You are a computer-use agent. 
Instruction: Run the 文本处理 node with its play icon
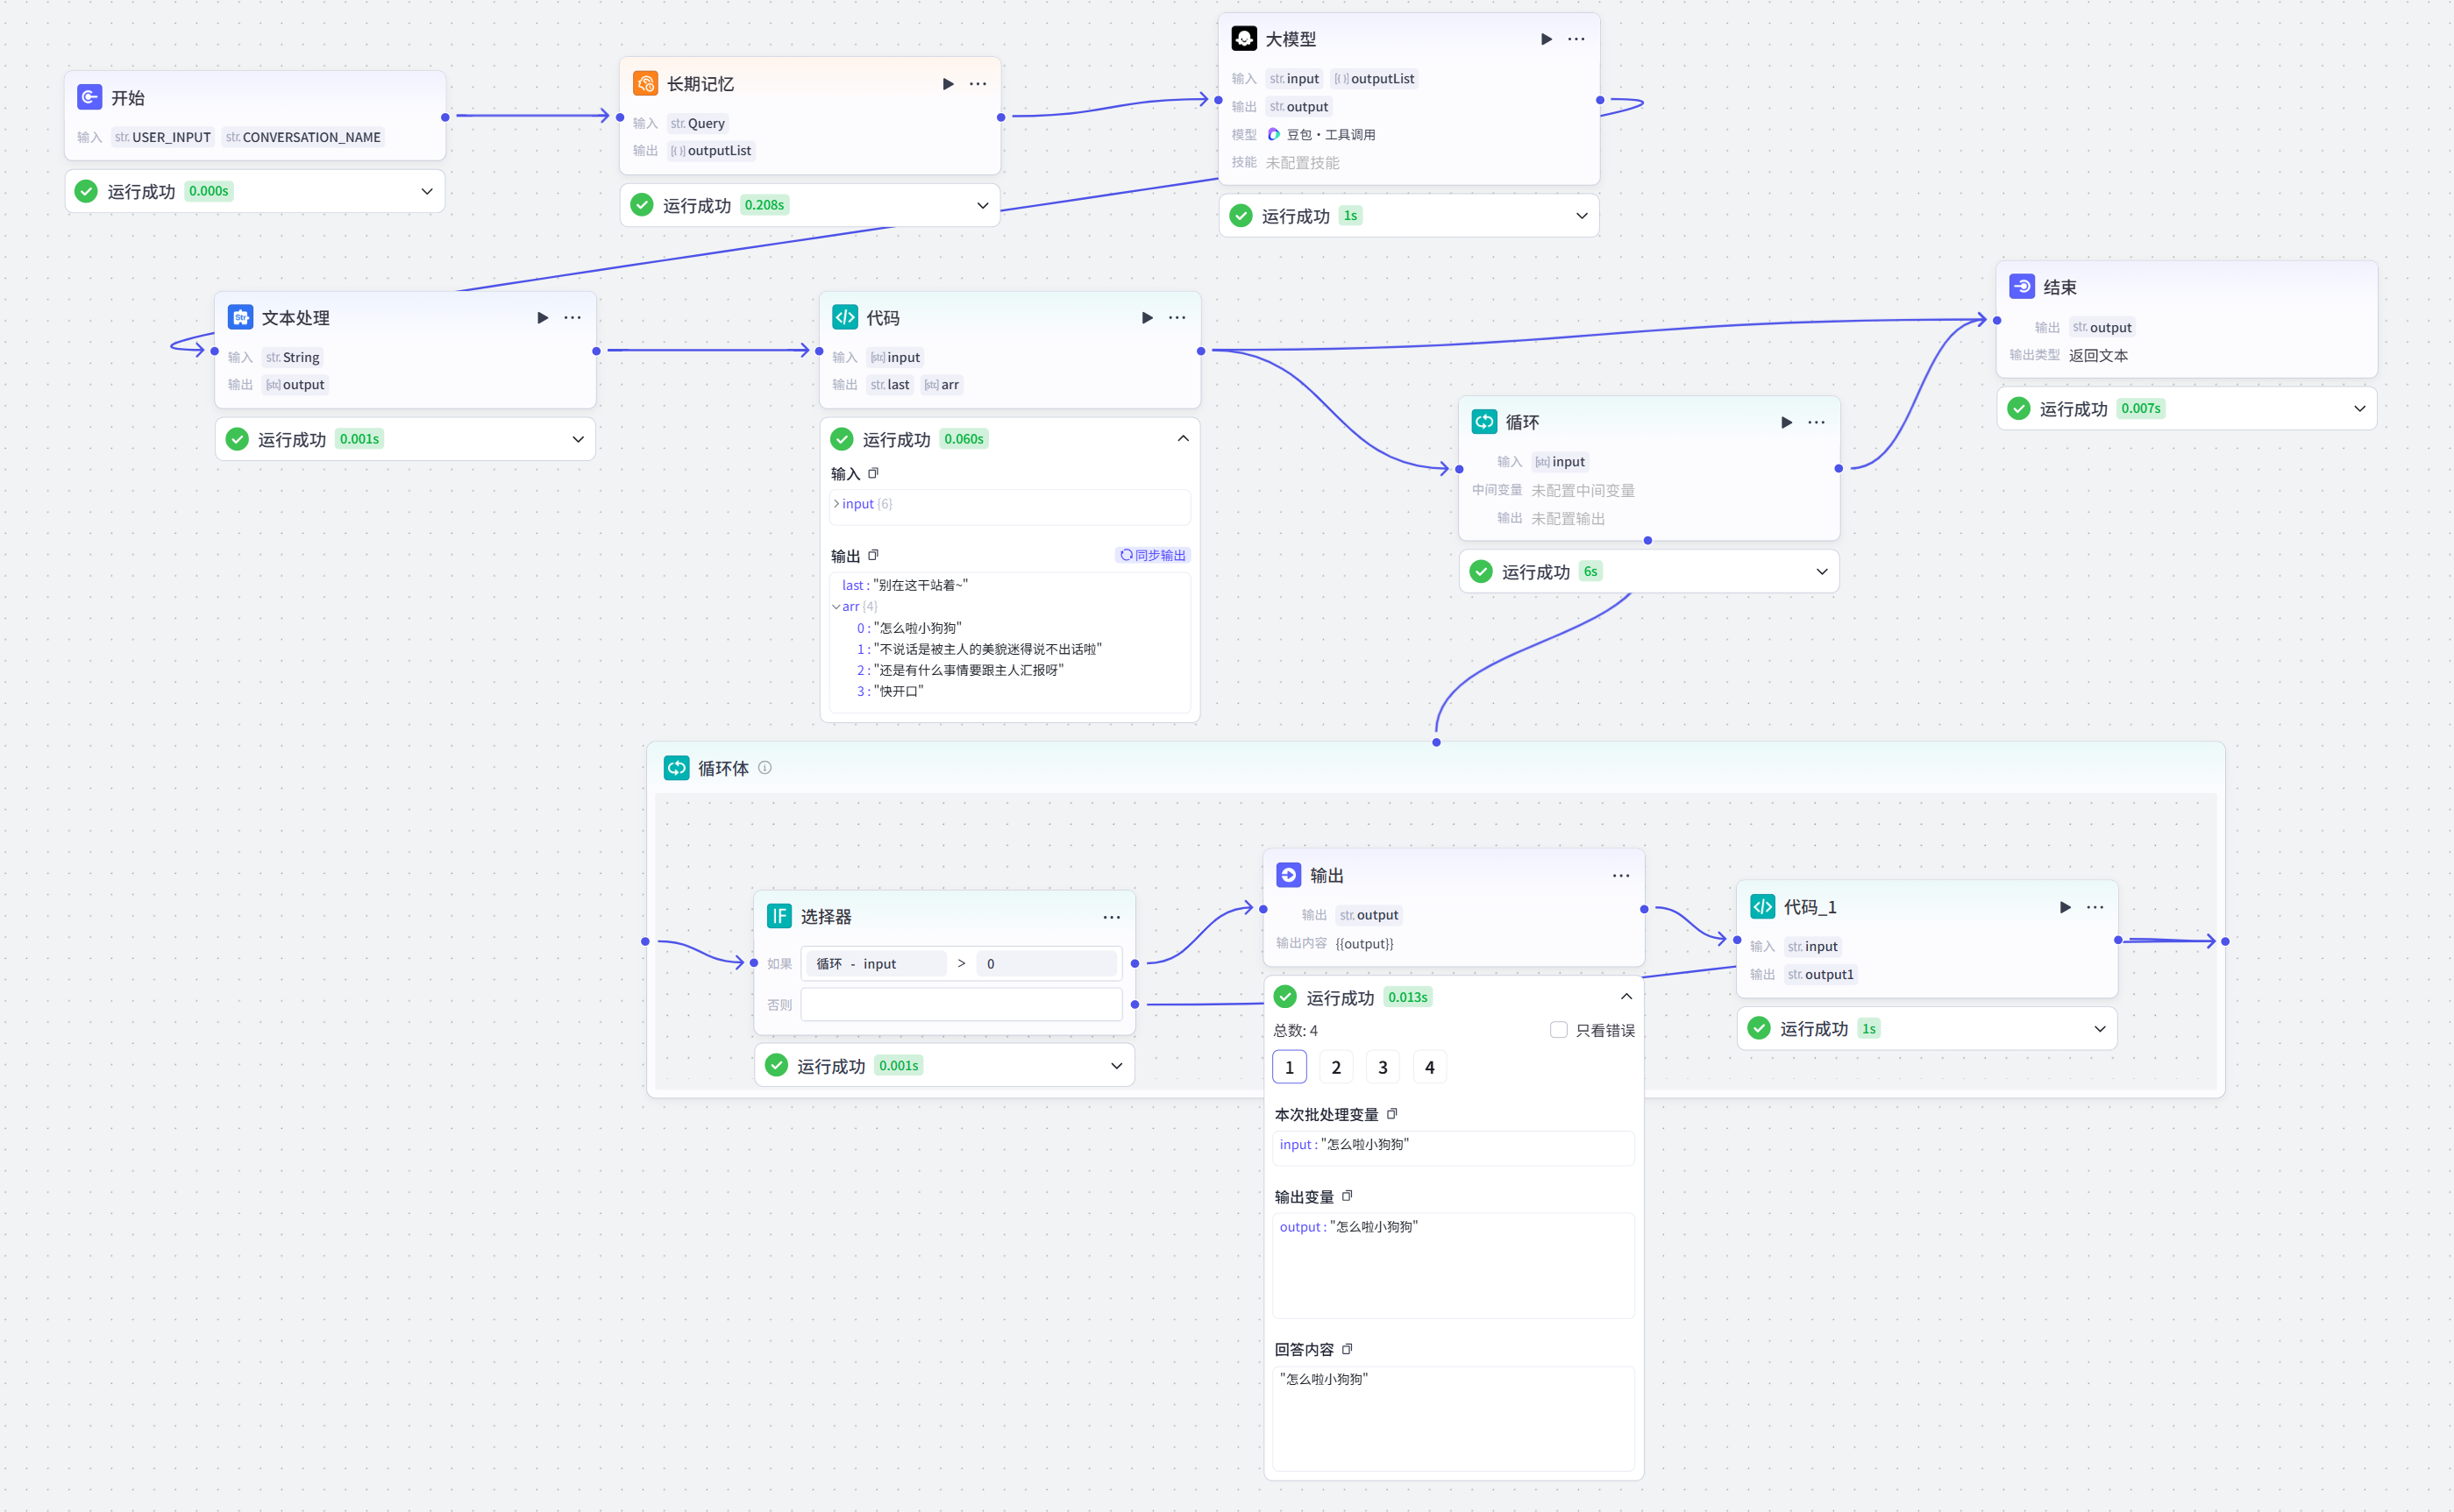tap(542, 318)
